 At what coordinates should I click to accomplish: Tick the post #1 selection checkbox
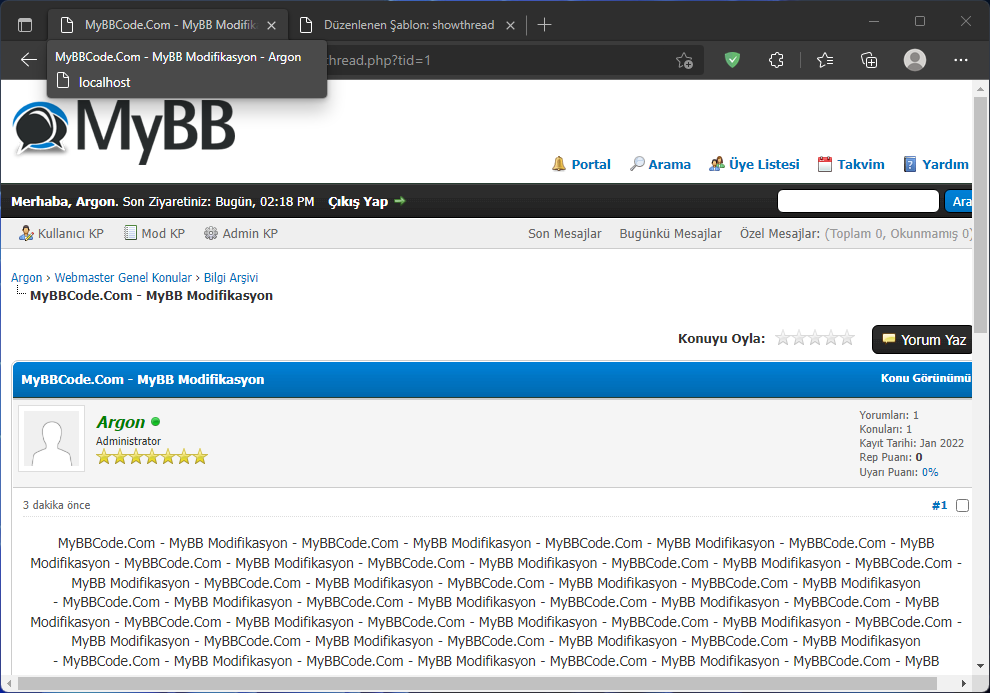pyautogui.click(x=962, y=506)
